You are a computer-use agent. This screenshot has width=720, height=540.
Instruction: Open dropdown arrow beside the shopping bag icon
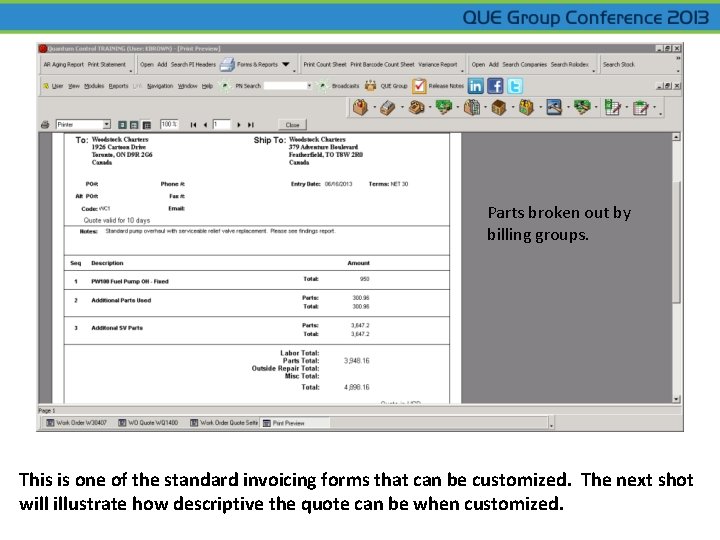click(374, 108)
